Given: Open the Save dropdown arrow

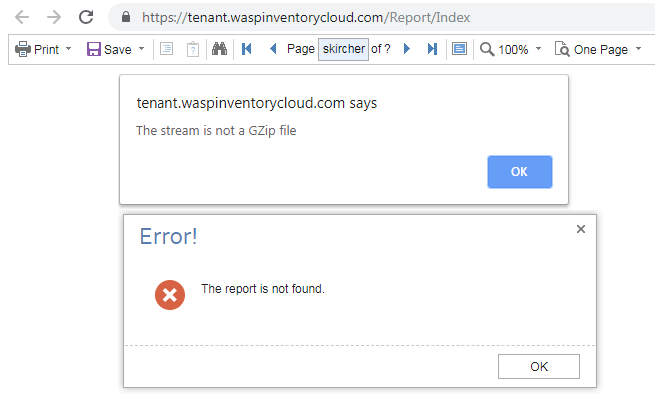Looking at the screenshot, I should point(142,49).
